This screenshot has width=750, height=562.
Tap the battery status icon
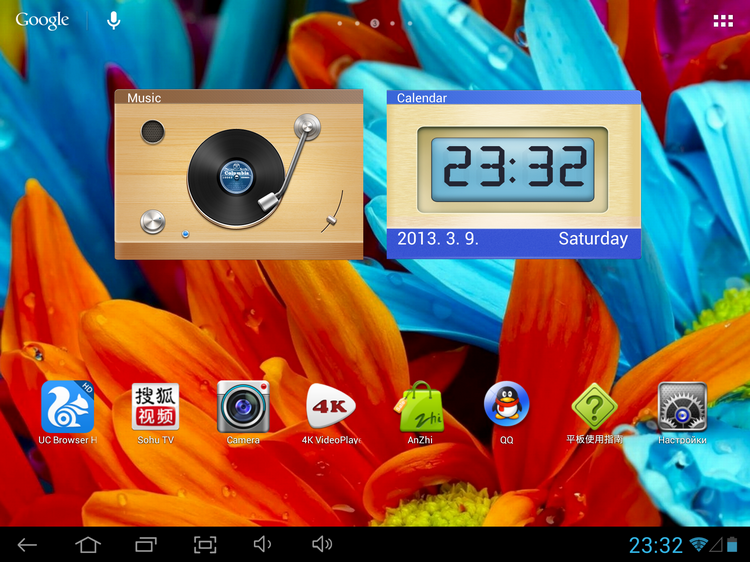pos(732,544)
